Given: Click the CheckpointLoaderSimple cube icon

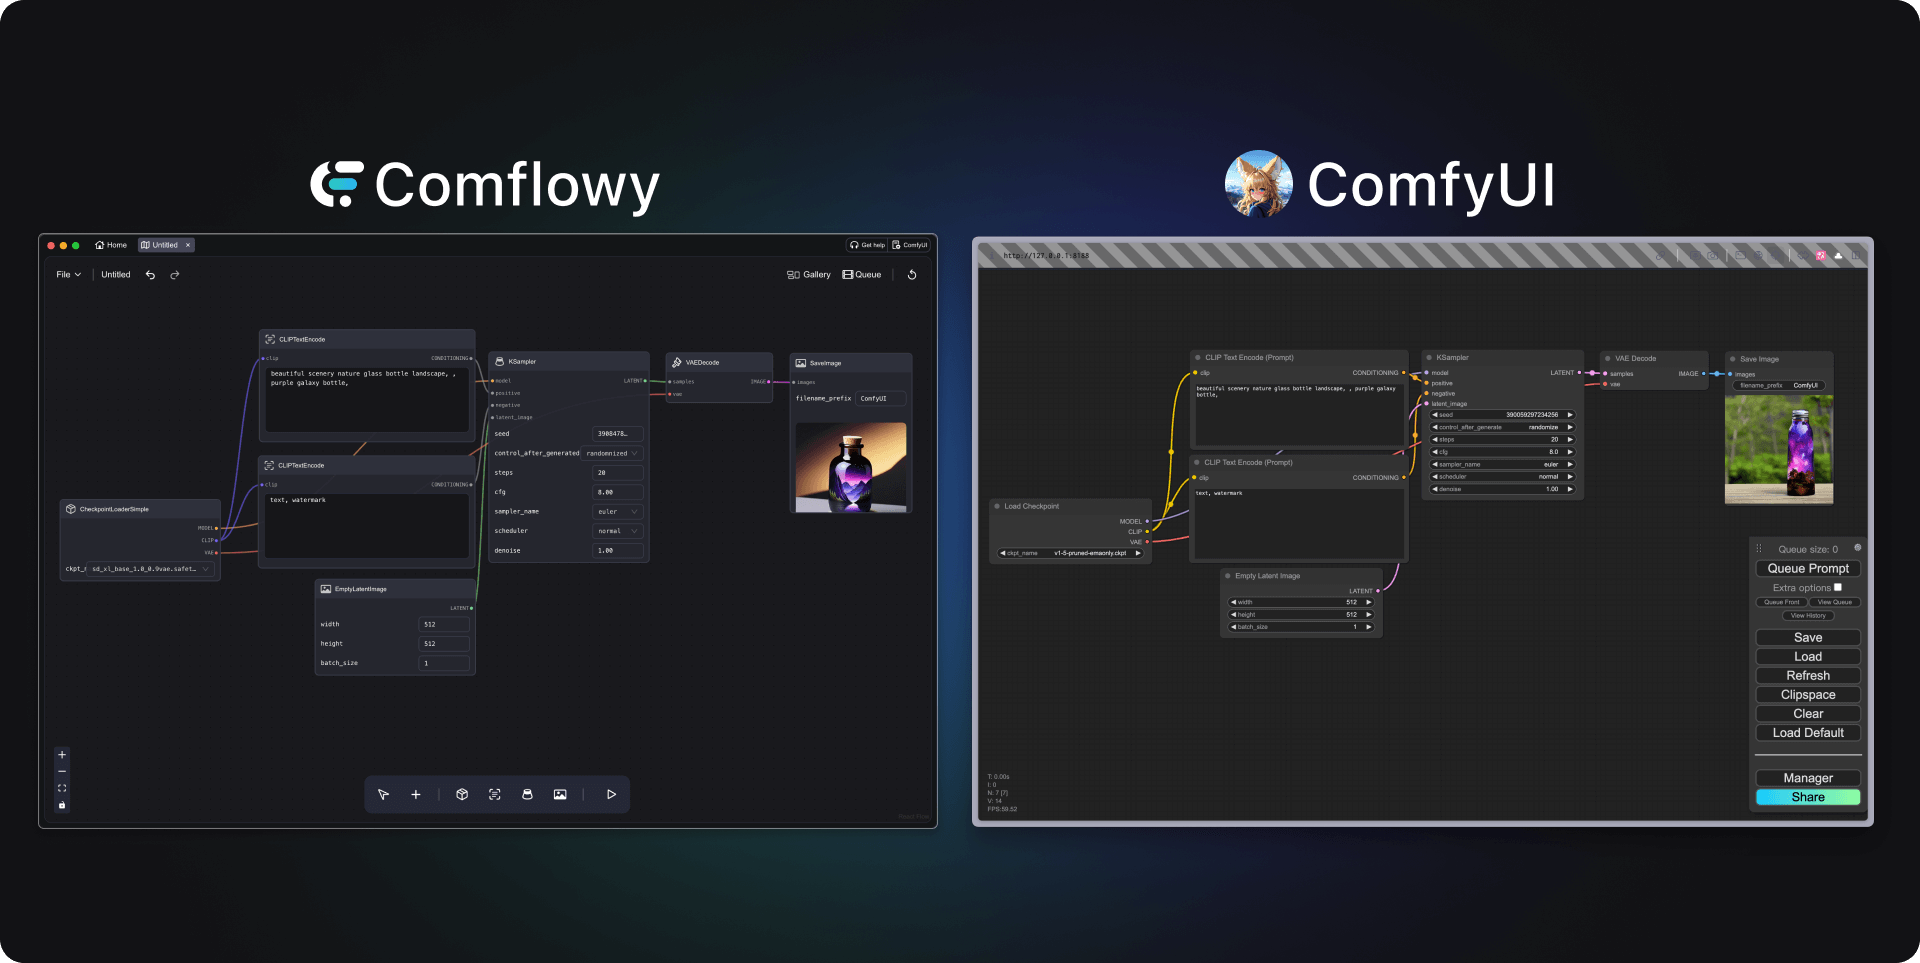Looking at the screenshot, I should [71, 509].
